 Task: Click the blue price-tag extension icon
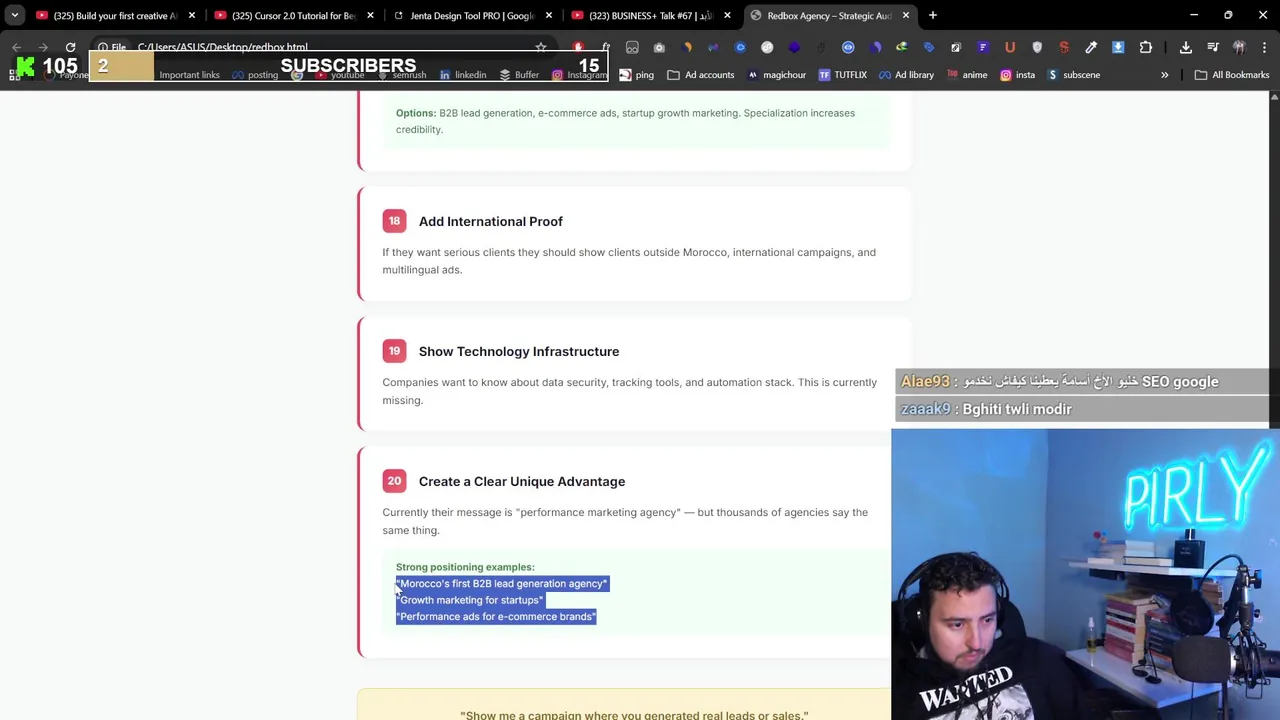929,47
